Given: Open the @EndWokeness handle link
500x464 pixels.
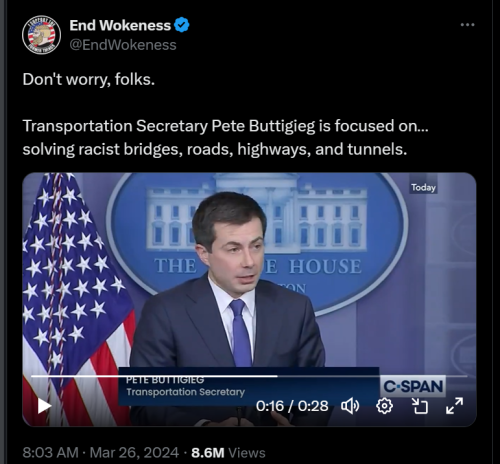Looking at the screenshot, I should [123, 45].
